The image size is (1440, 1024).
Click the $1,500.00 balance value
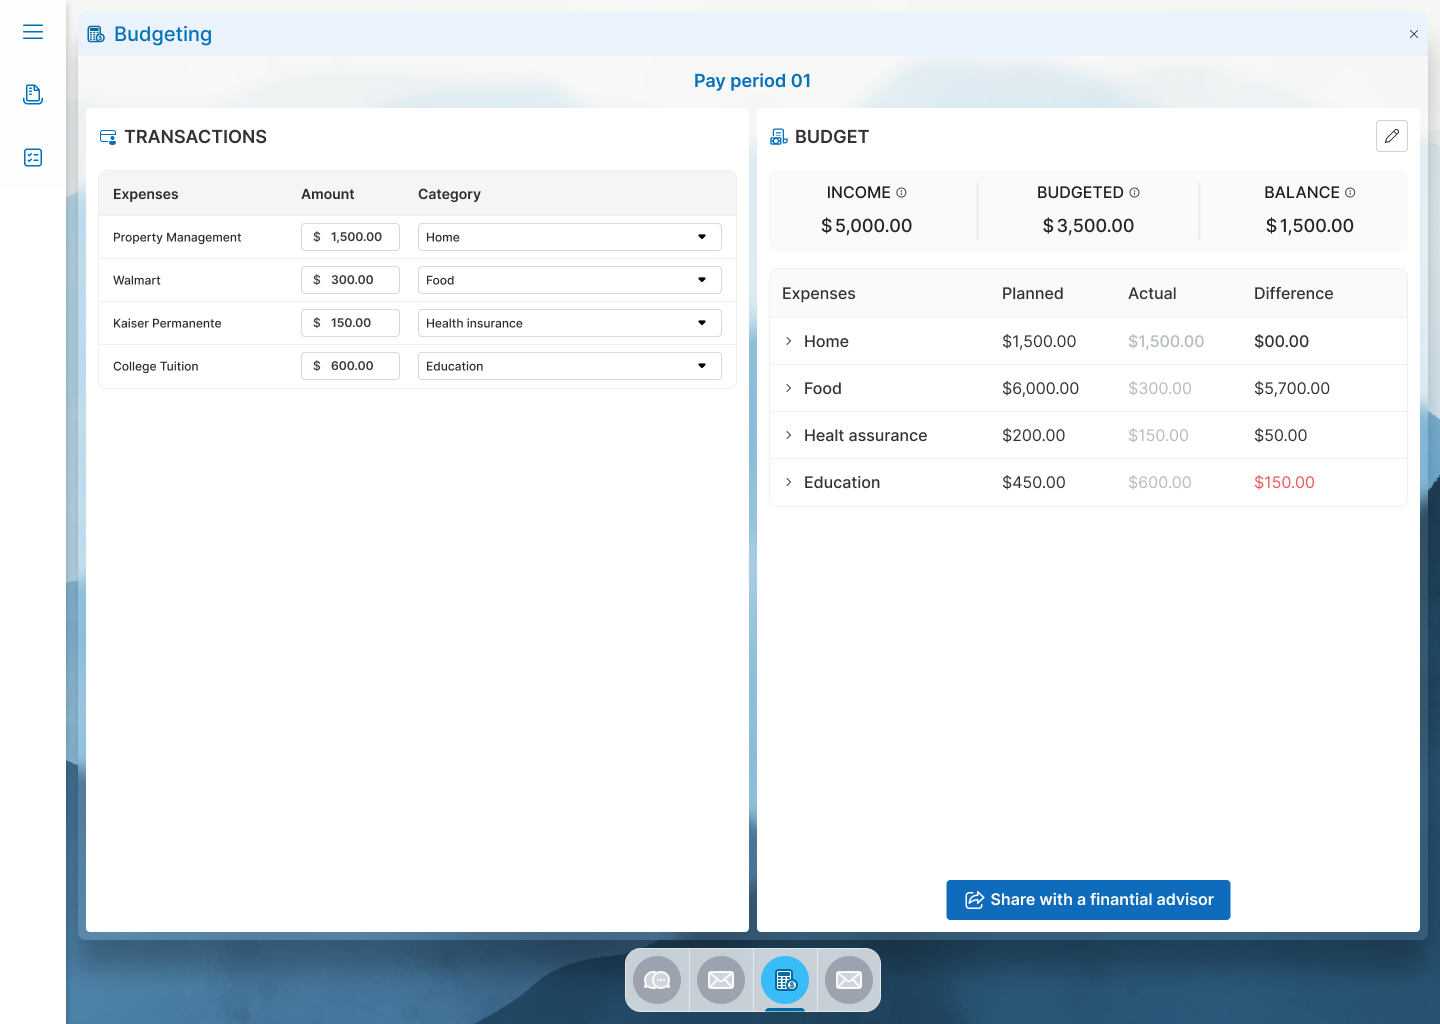[x=1310, y=226]
